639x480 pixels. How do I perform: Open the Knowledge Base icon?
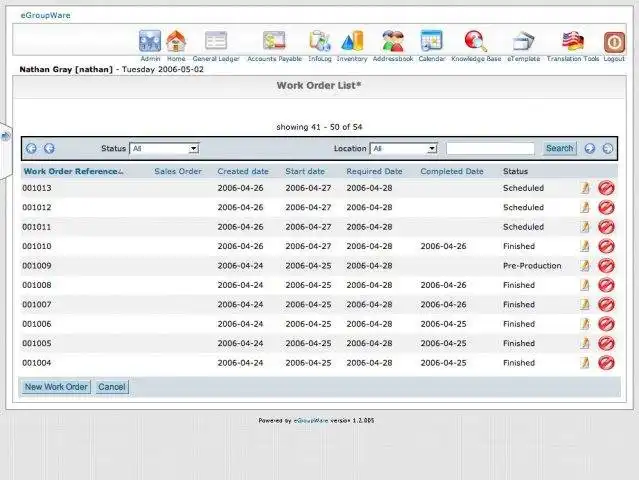pos(476,41)
